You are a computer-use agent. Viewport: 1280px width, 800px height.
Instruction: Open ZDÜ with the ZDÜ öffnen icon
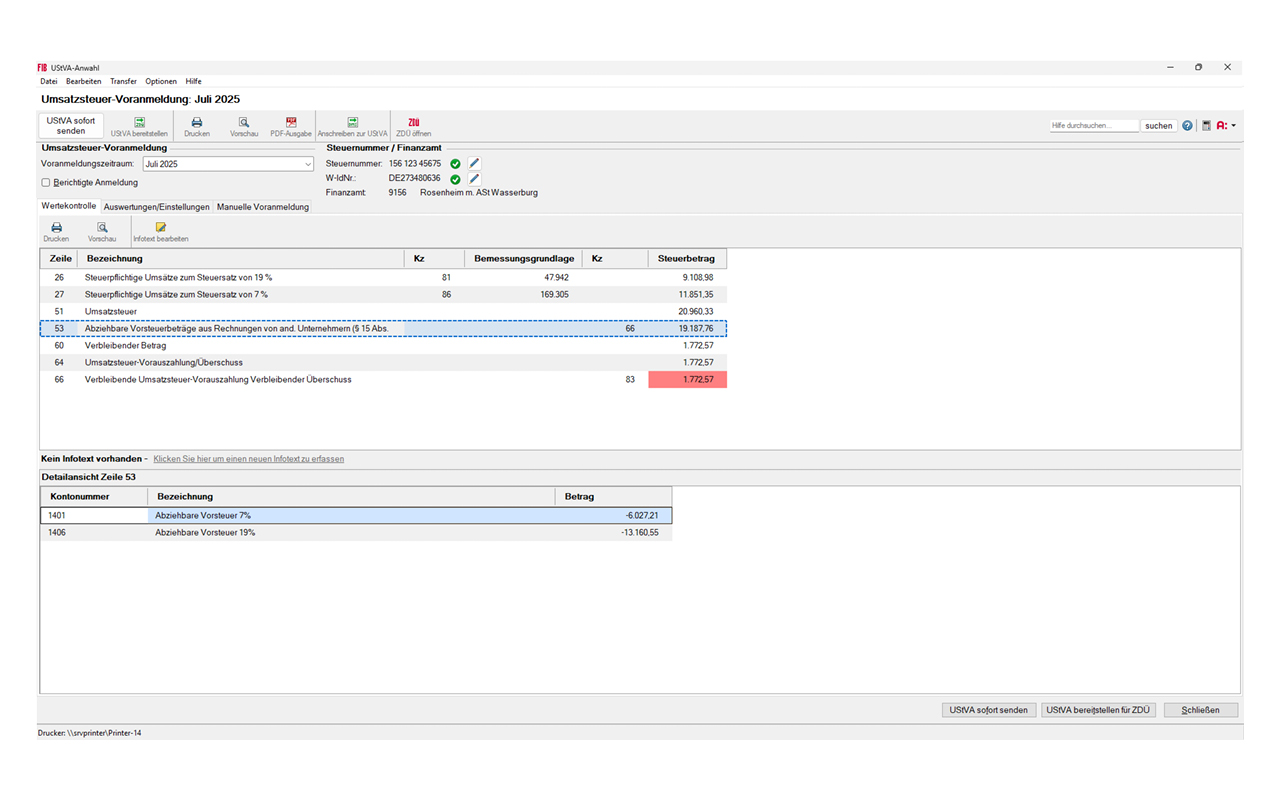(x=413, y=124)
